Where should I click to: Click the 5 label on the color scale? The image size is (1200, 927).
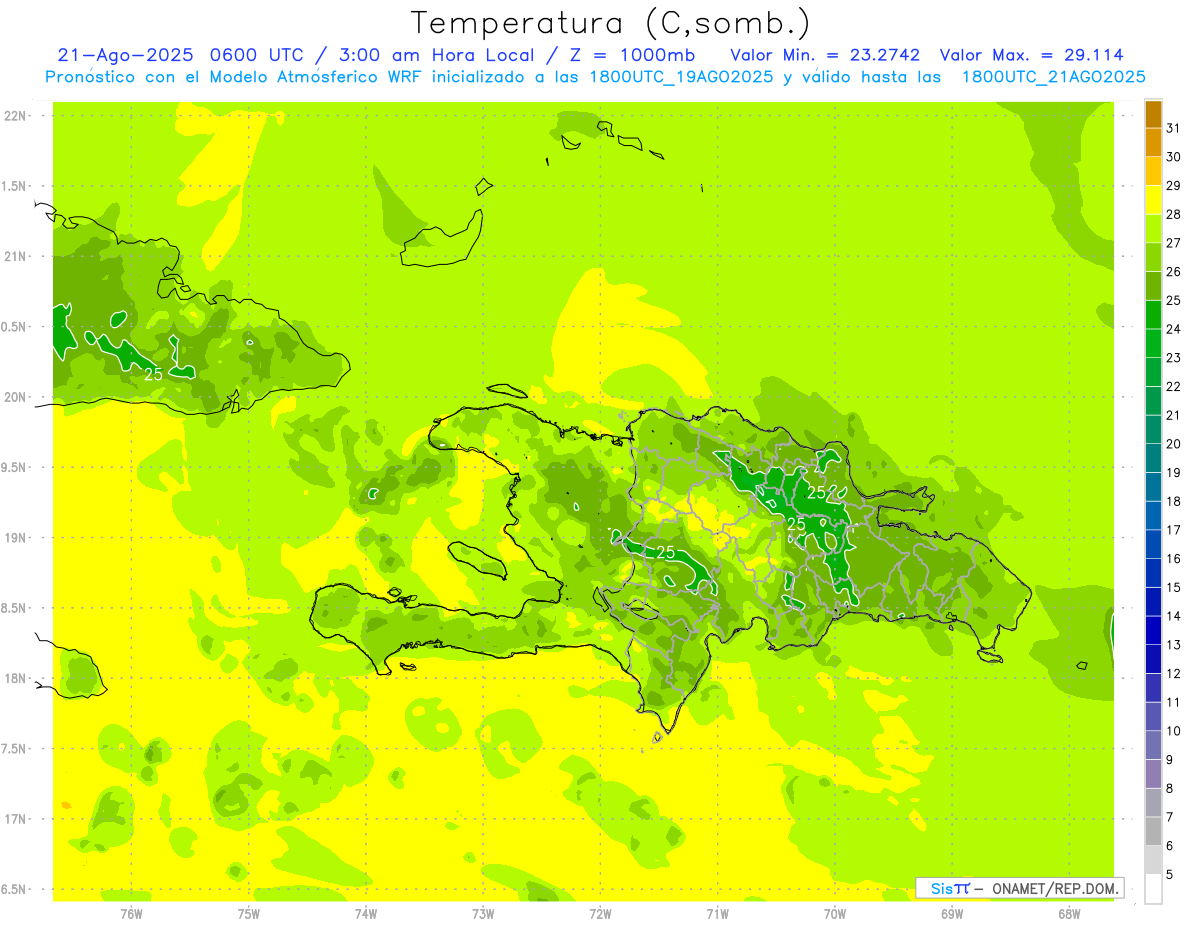tap(1170, 874)
